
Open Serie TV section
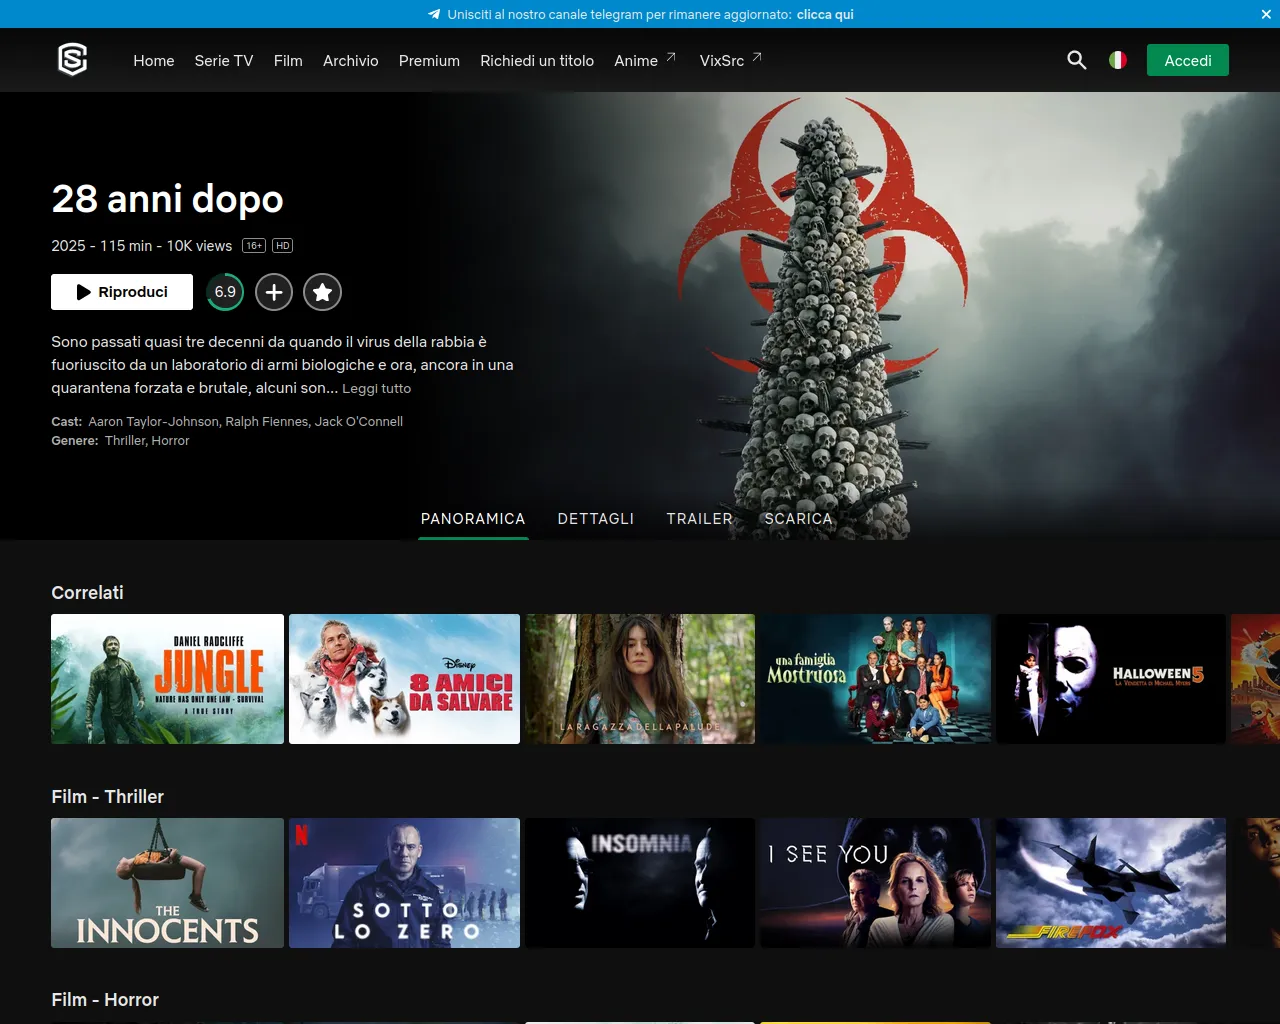224,60
